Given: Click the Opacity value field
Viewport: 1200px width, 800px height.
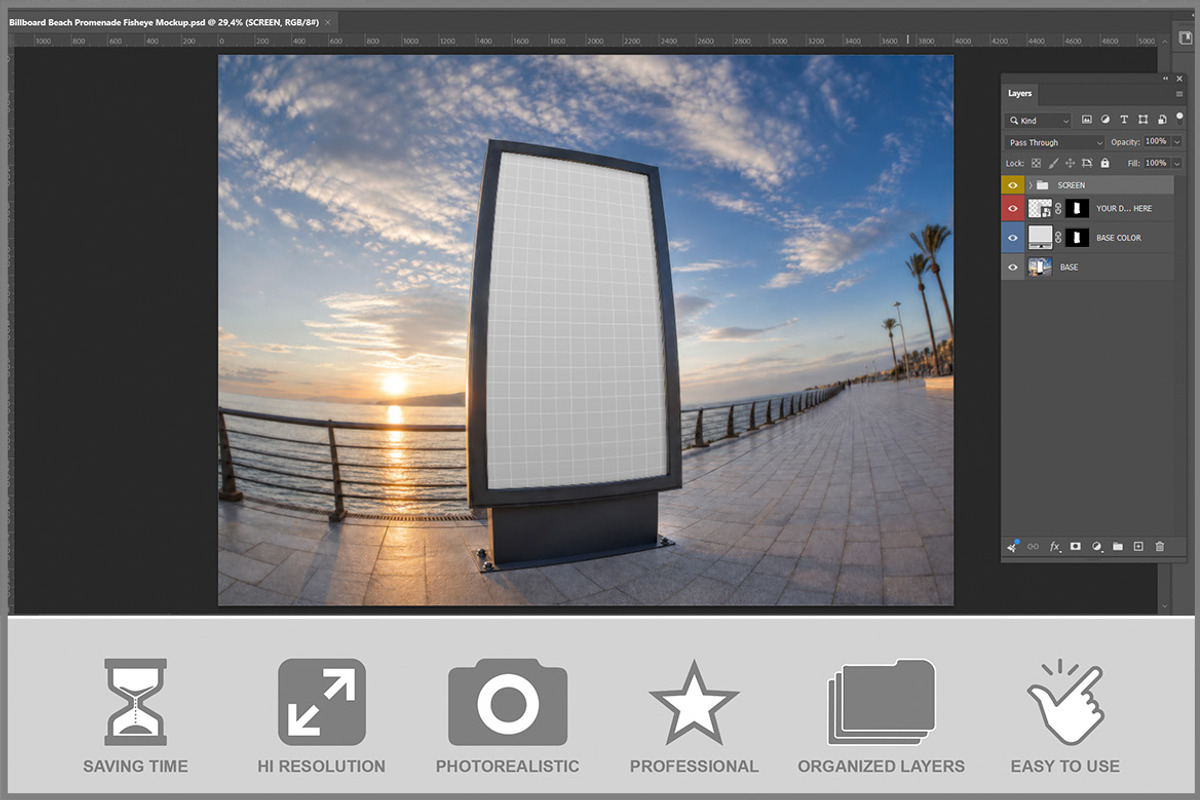Looking at the screenshot, I should point(1157,142).
